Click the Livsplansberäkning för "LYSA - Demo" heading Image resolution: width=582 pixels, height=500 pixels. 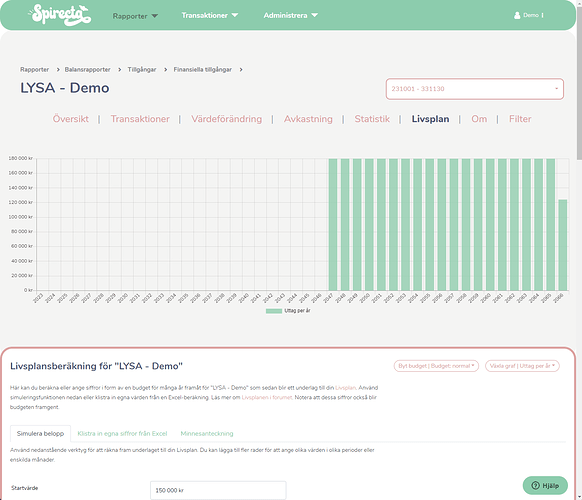97,366
